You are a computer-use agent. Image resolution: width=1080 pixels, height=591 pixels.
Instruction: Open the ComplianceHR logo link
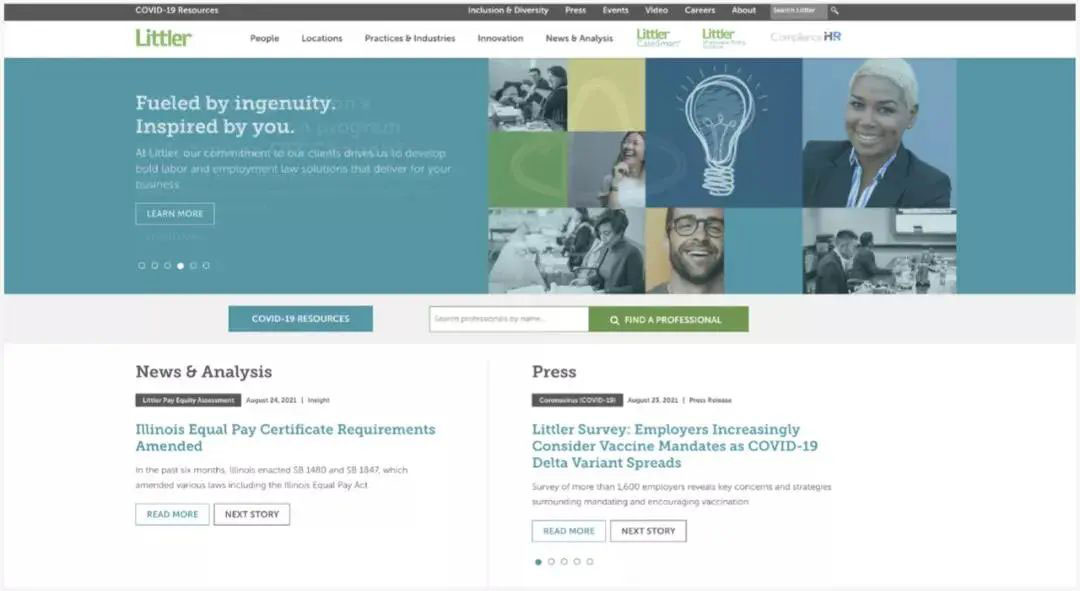pyautogui.click(x=805, y=37)
